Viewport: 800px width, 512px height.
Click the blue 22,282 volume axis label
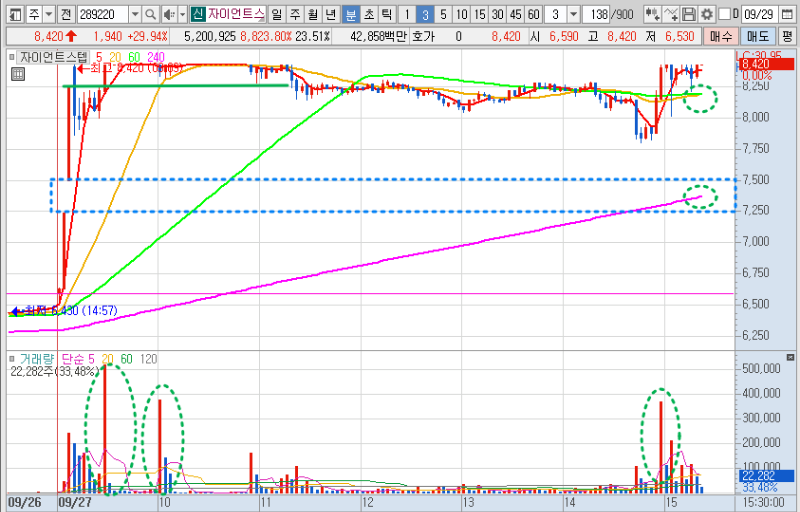766,476
